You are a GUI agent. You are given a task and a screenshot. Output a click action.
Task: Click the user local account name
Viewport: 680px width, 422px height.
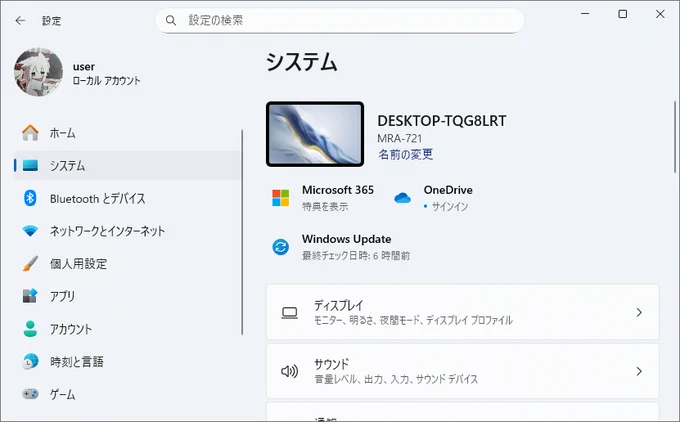pyautogui.click(x=84, y=67)
